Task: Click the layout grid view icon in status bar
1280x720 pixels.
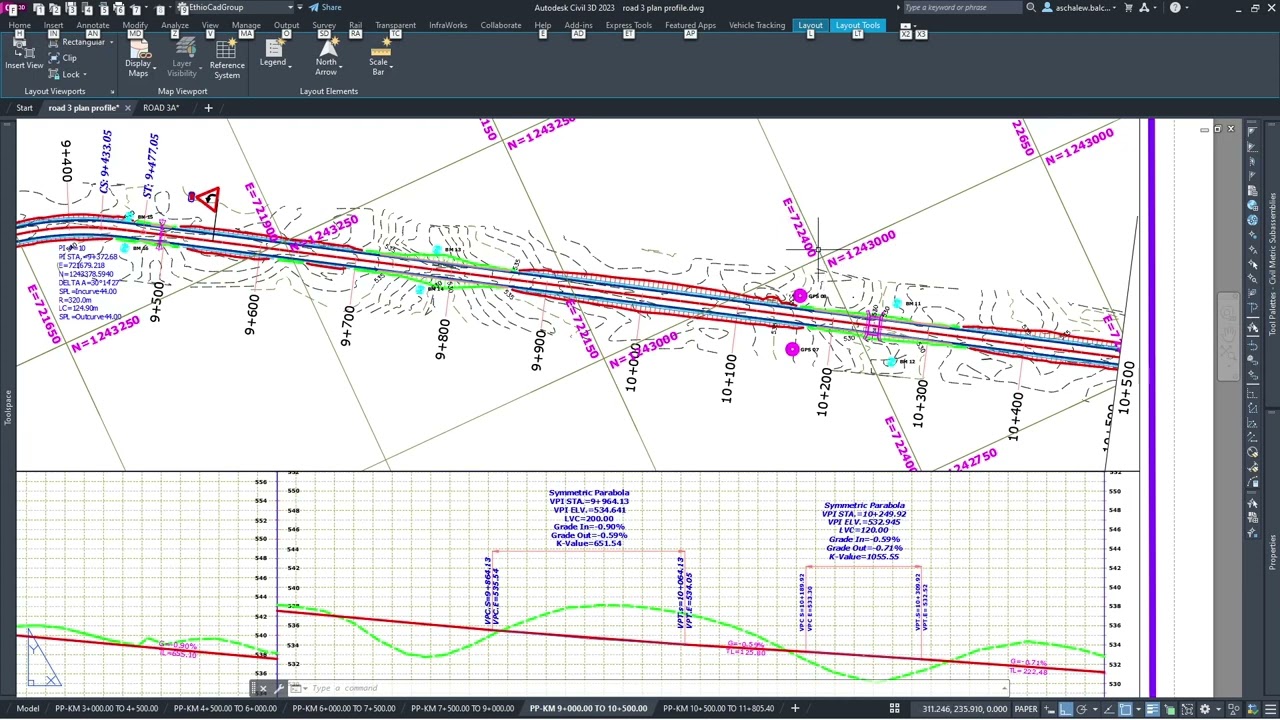Action: [x=895, y=709]
